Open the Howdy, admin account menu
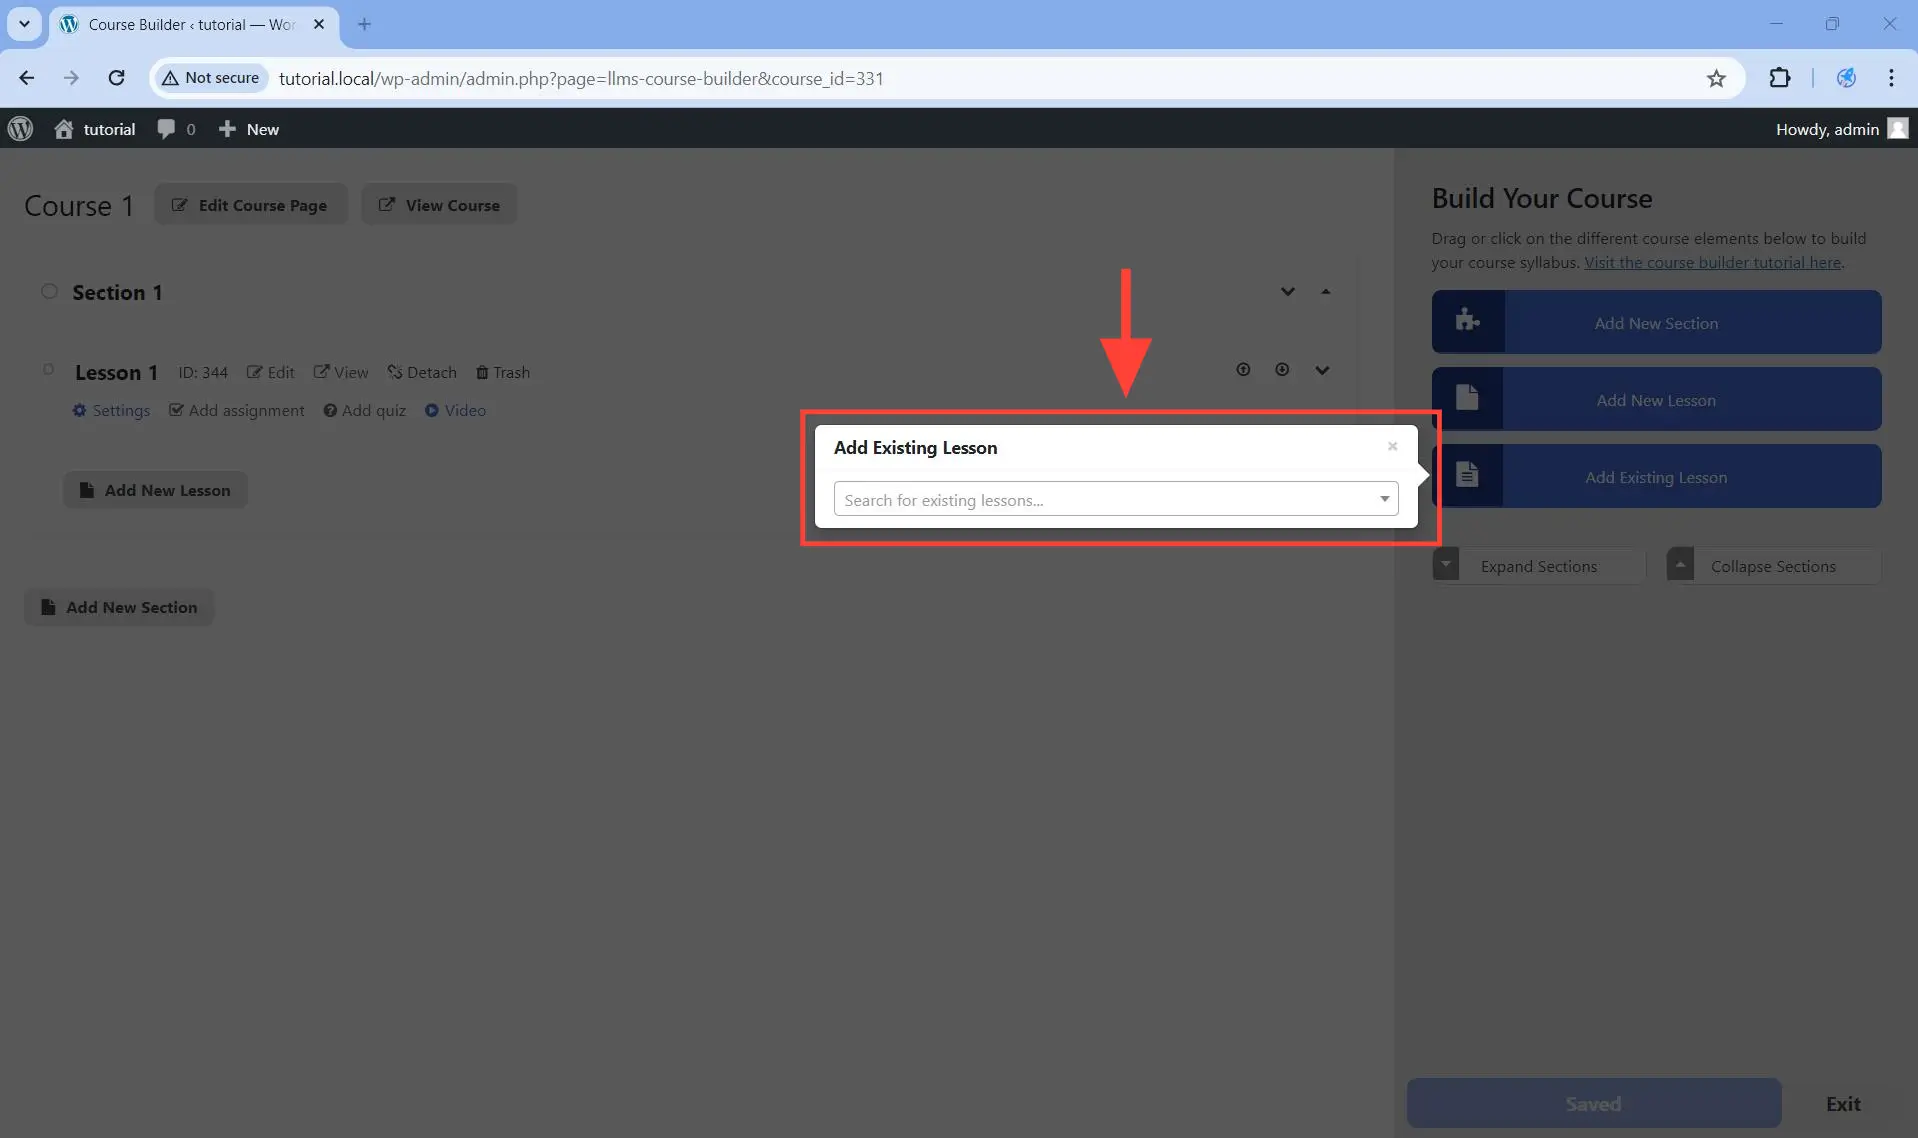Image resolution: width=1918 pixels, height=1138 pixels. [x=1842, y=129]
